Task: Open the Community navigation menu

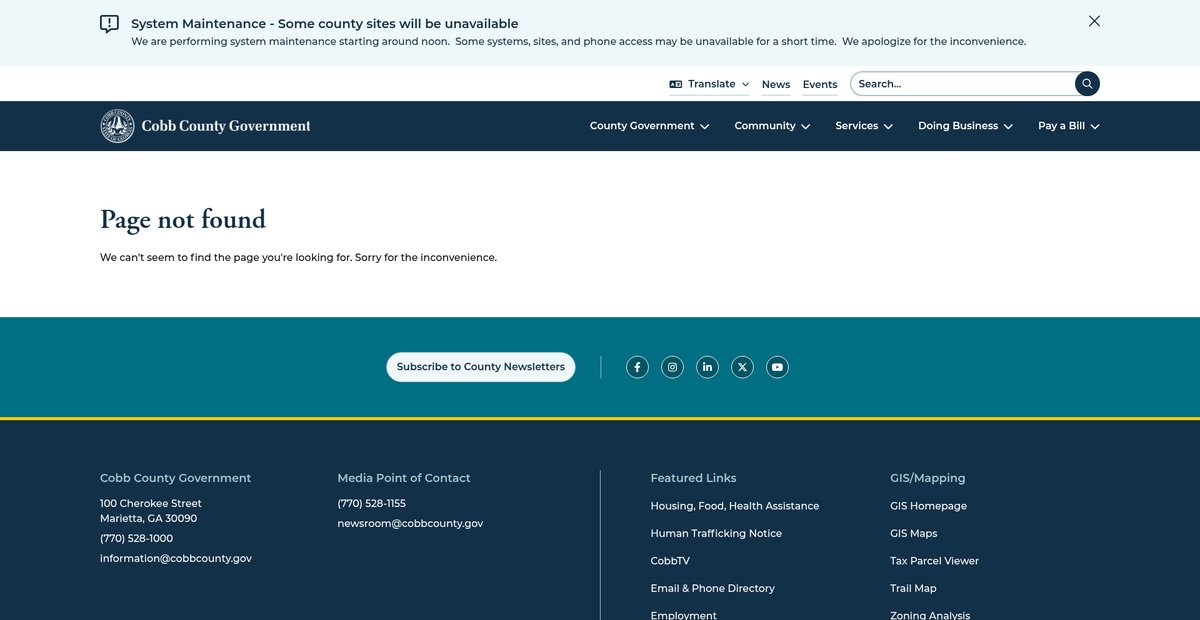Action: pos(771,126)
